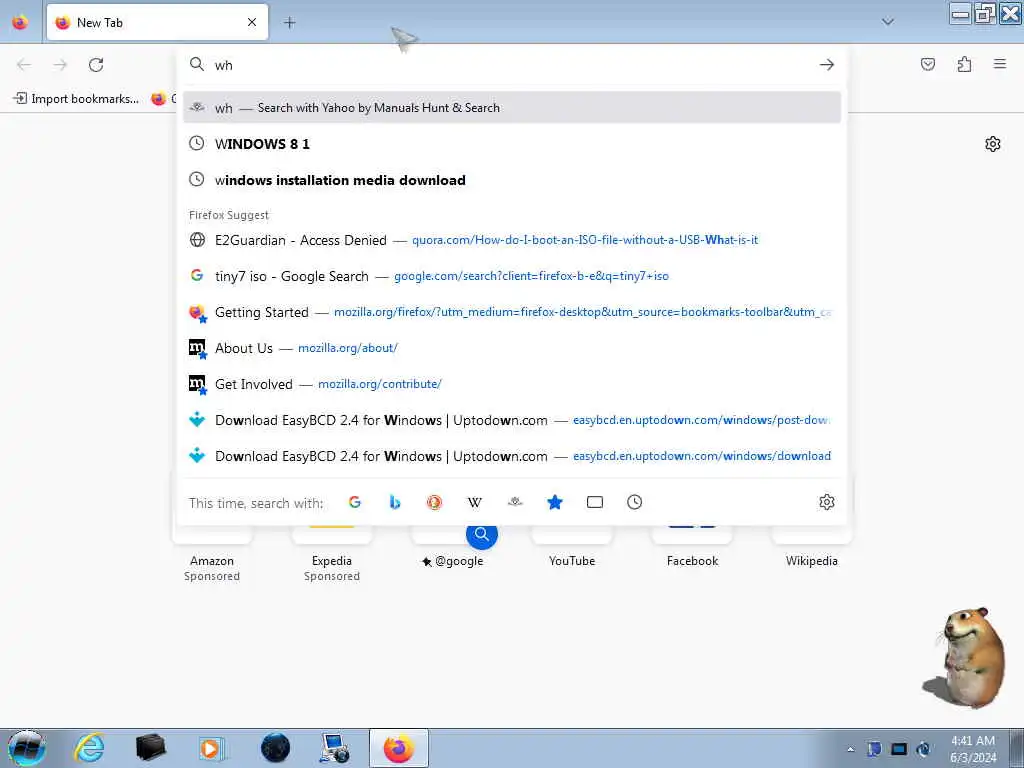Screen dimensions: 1024x768
Task: Open the Windows Start button
Action: 26,748
